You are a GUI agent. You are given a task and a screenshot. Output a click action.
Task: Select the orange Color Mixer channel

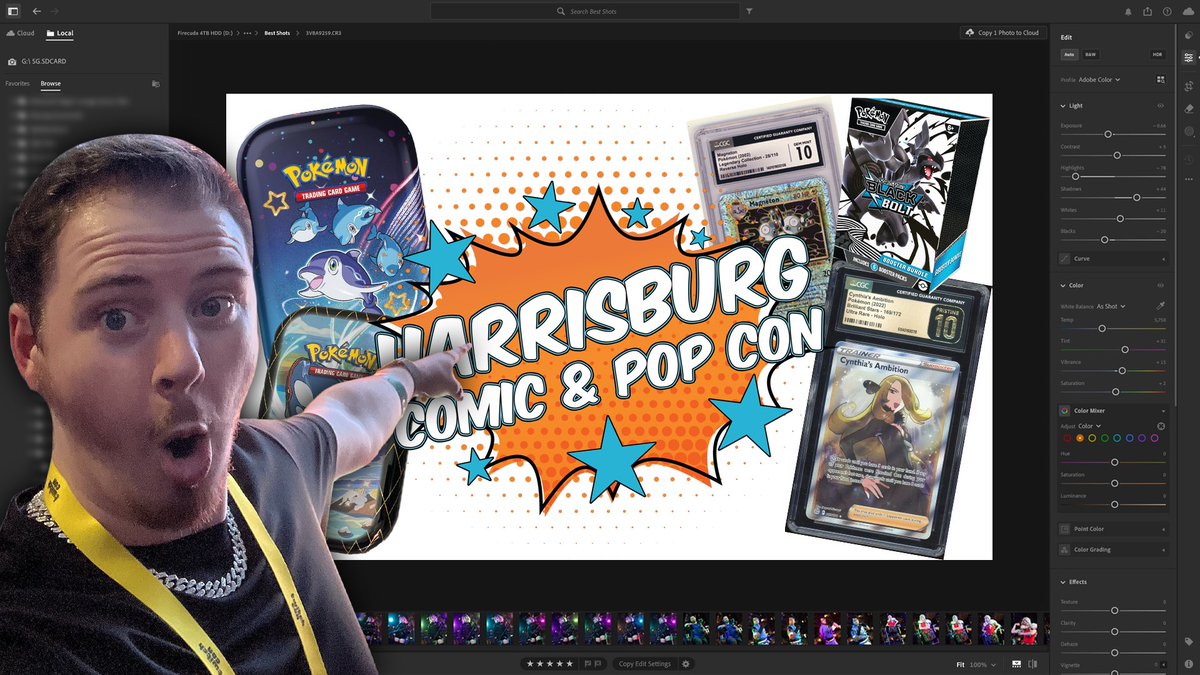(1080, 438)
